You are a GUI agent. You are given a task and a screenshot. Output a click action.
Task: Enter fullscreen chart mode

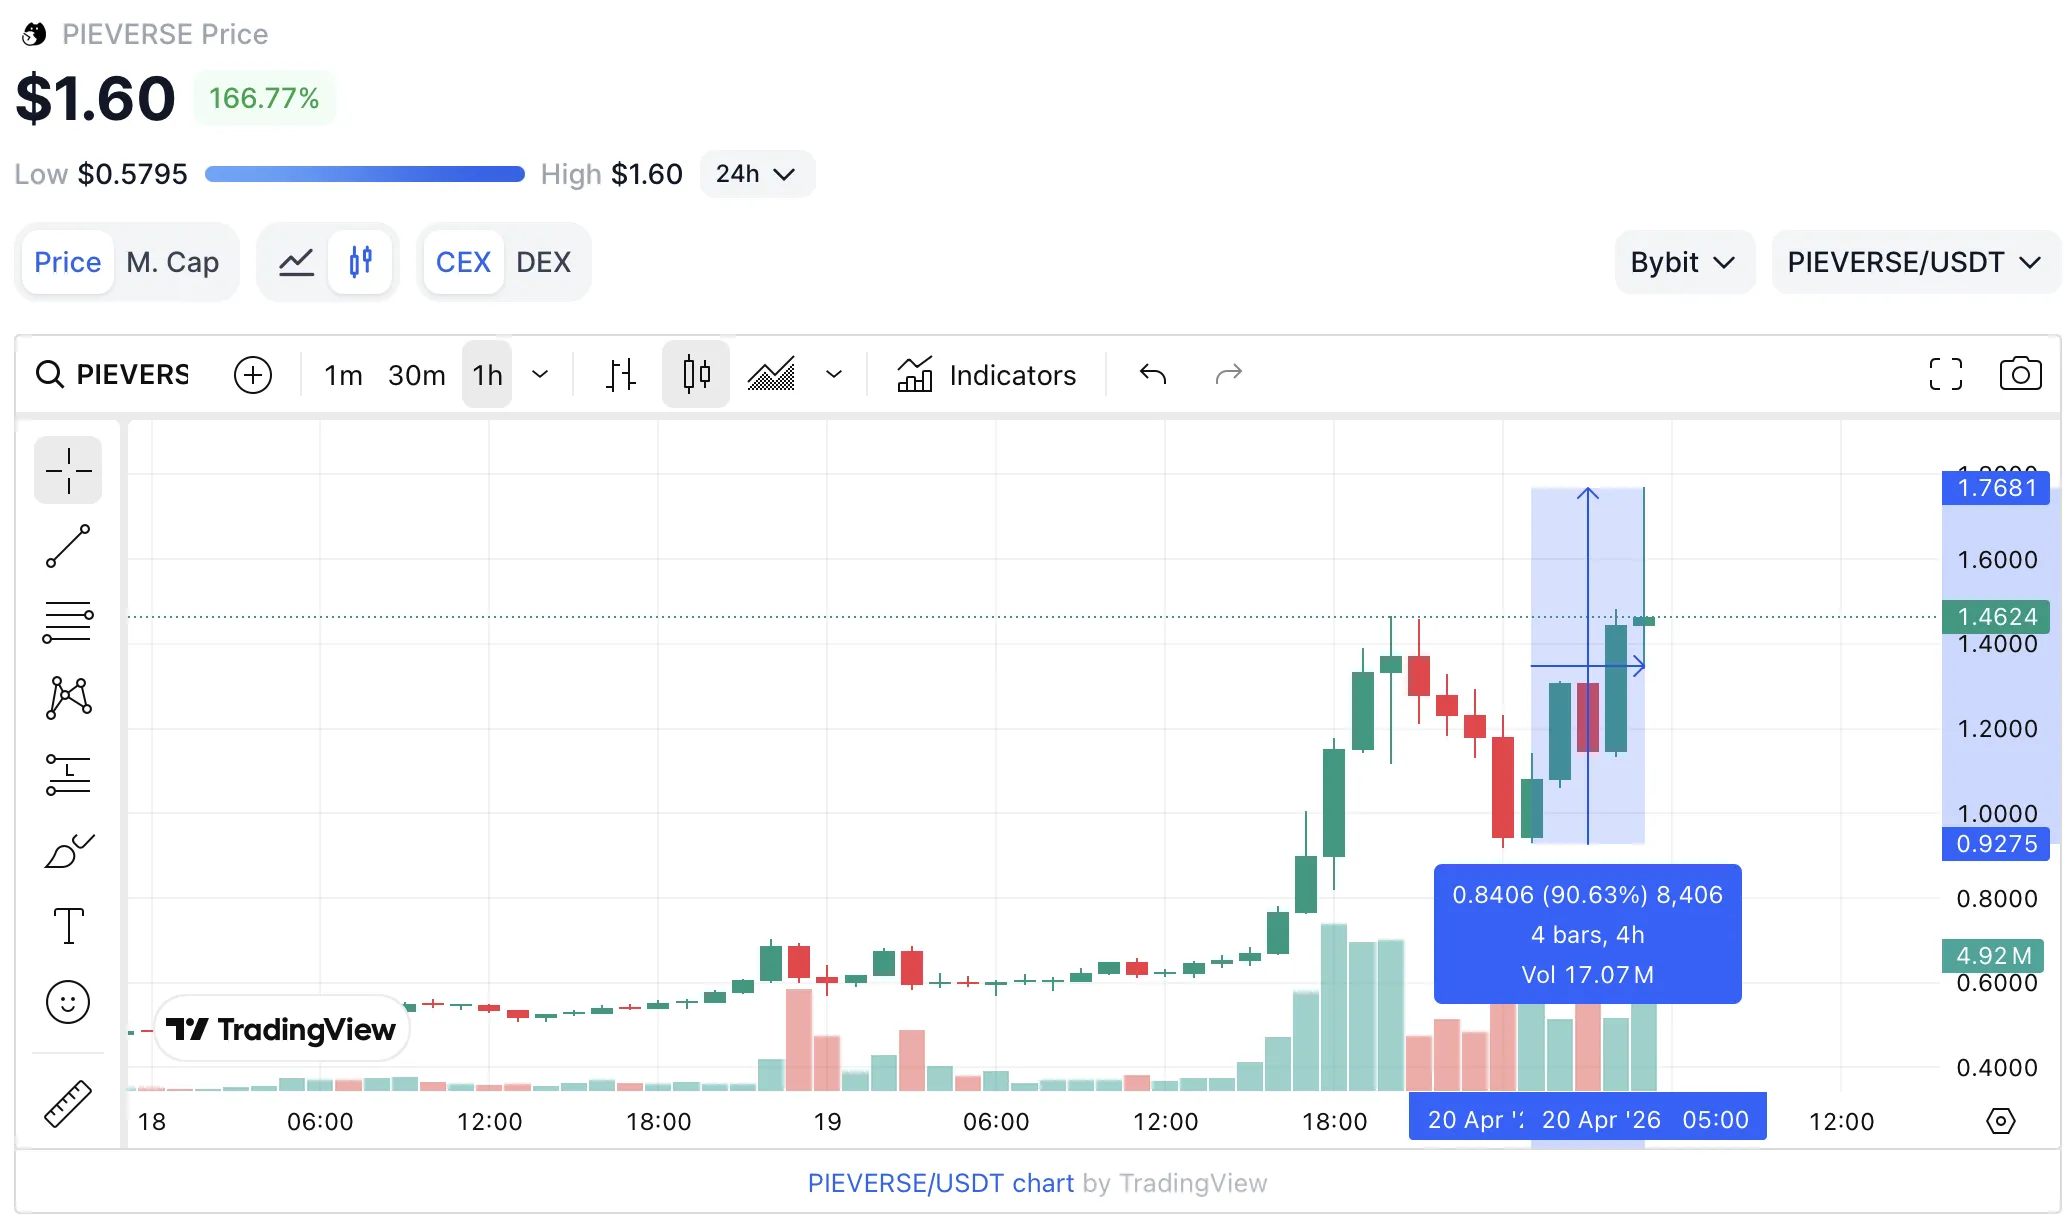1944,375
